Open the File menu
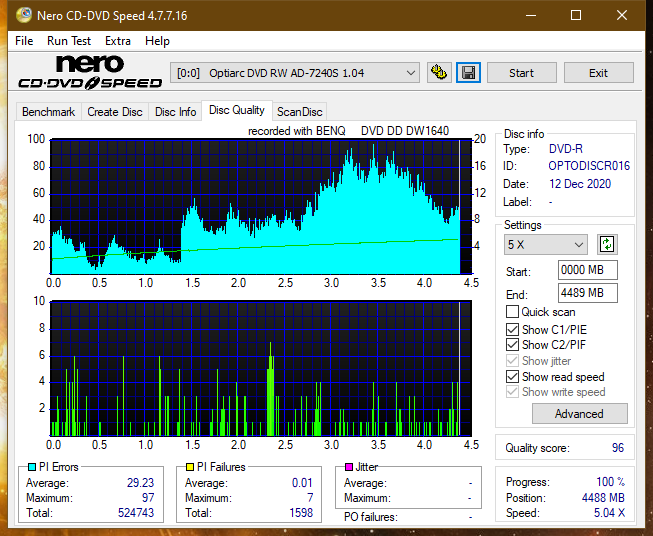 24,41
